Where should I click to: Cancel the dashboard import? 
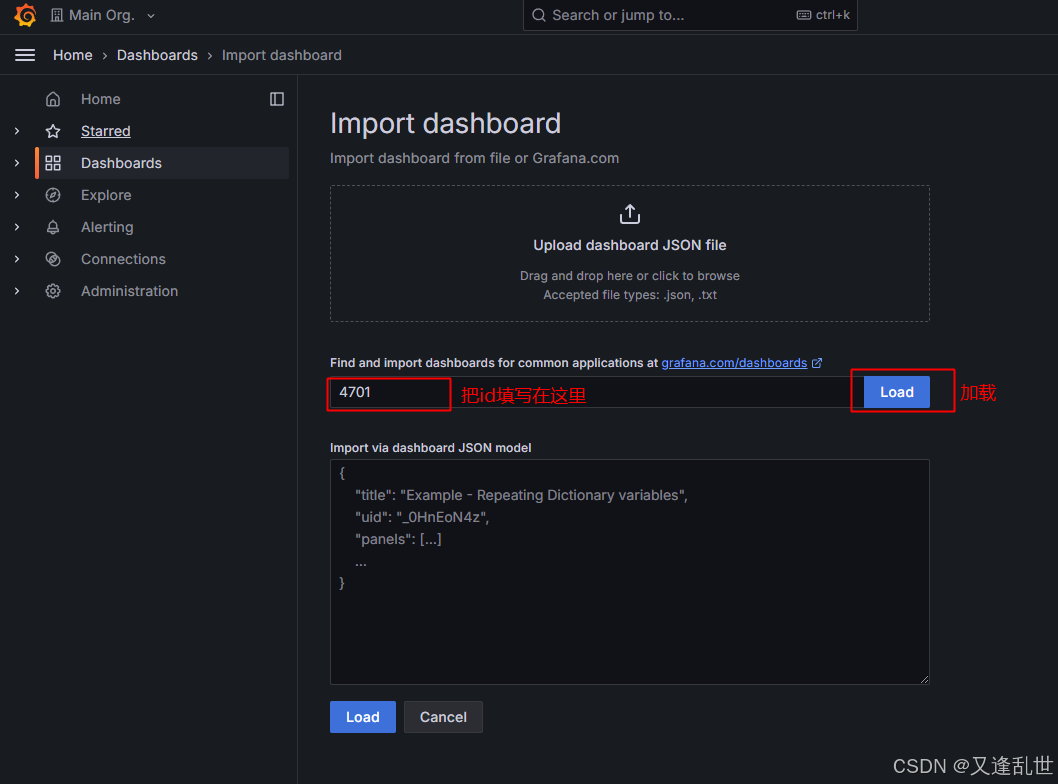(x=443, y=717)
